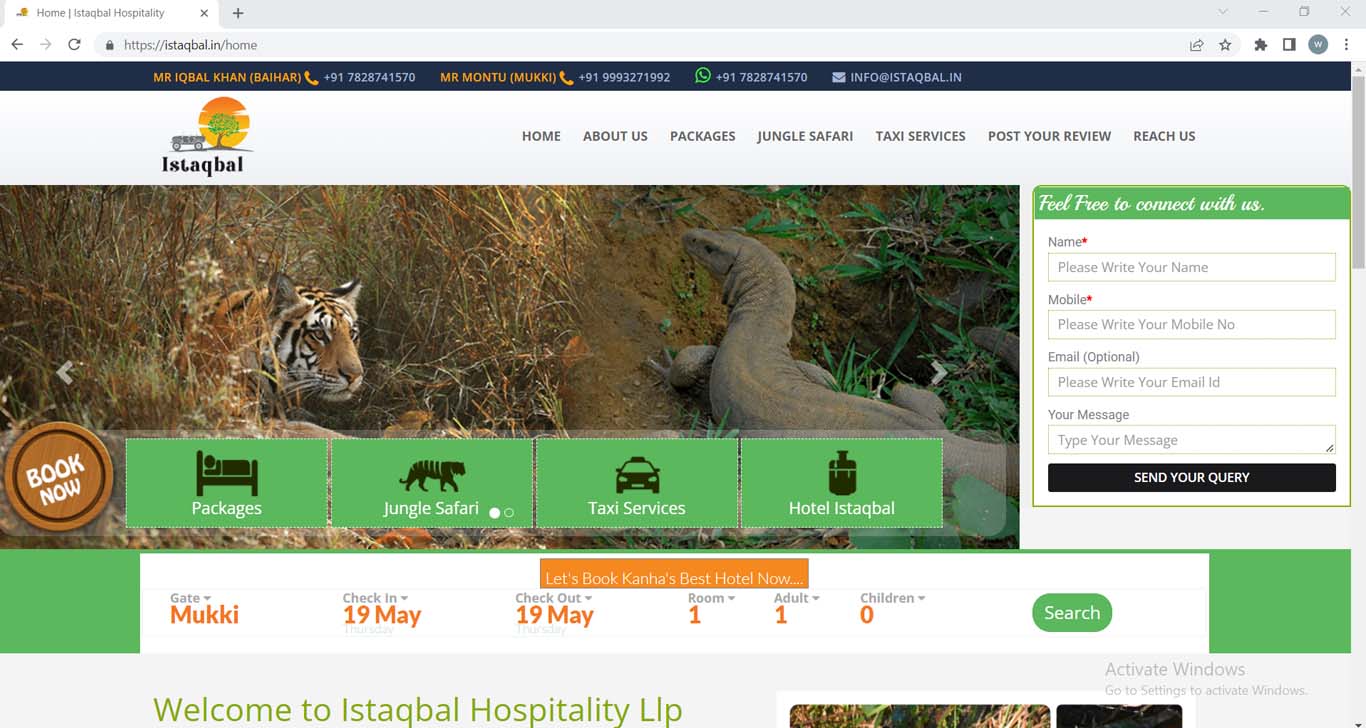Open Hotel Istaqbal tile with luggage icon

(x=841, y=482)
